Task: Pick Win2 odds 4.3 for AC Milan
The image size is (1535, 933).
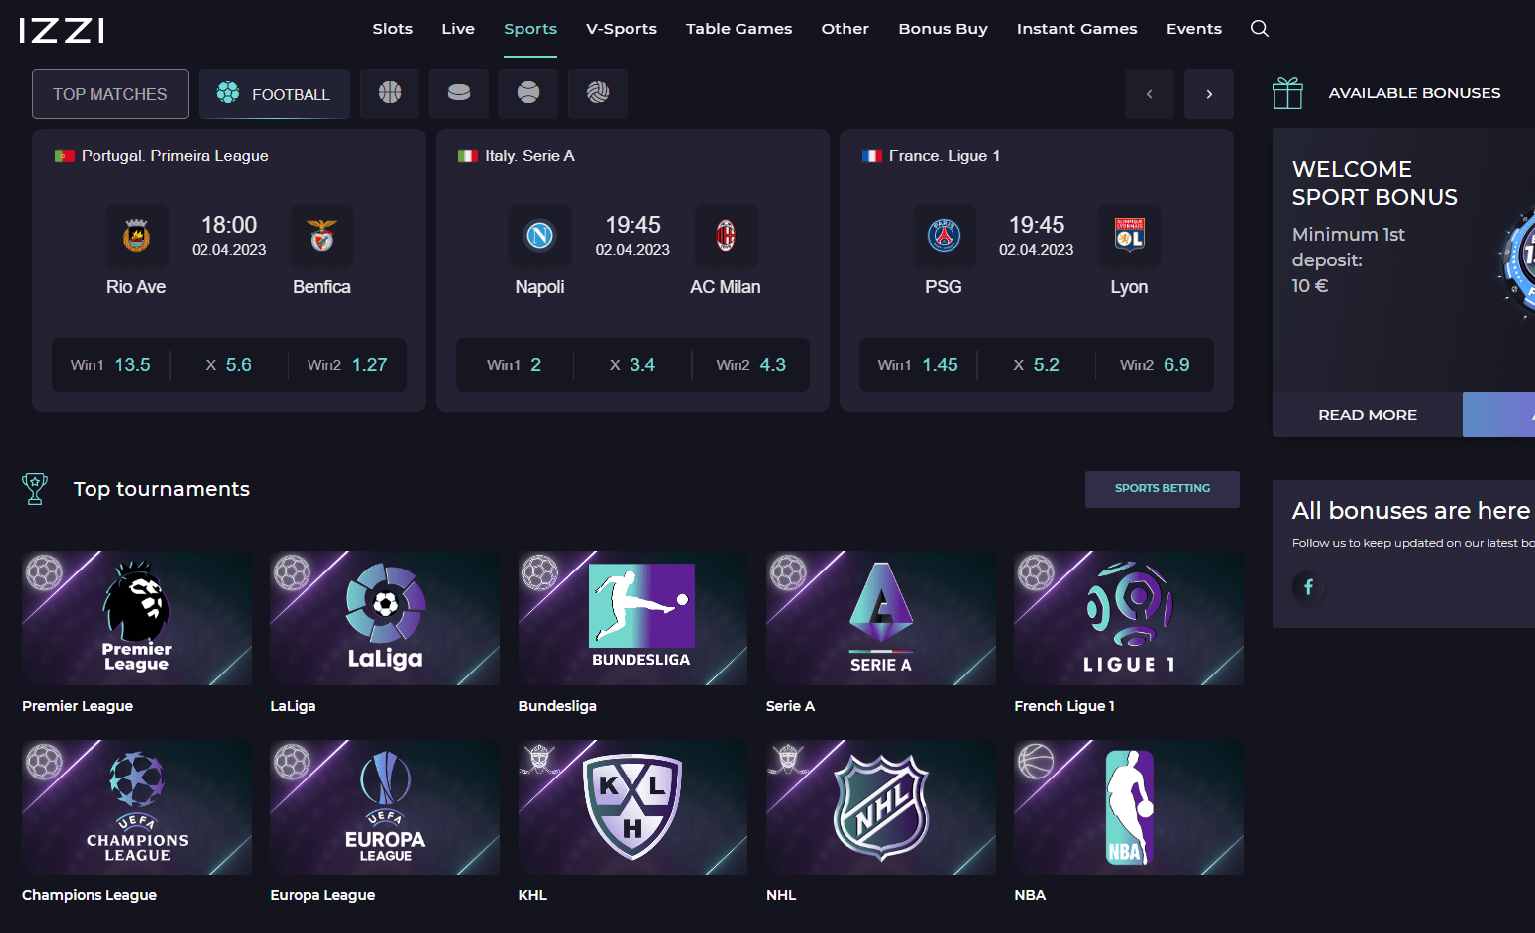Action: tap(751, 365)
